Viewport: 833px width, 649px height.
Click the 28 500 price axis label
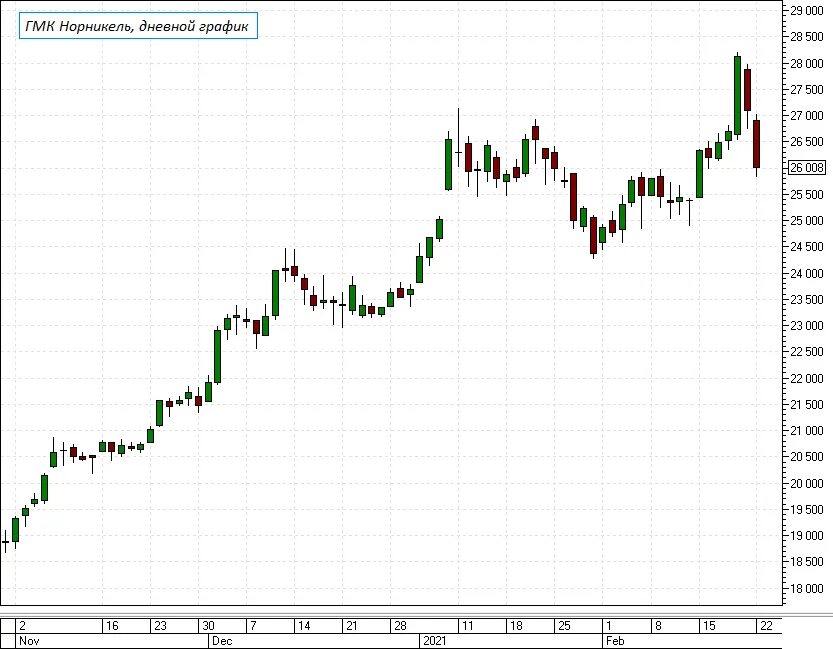[807, 37]
